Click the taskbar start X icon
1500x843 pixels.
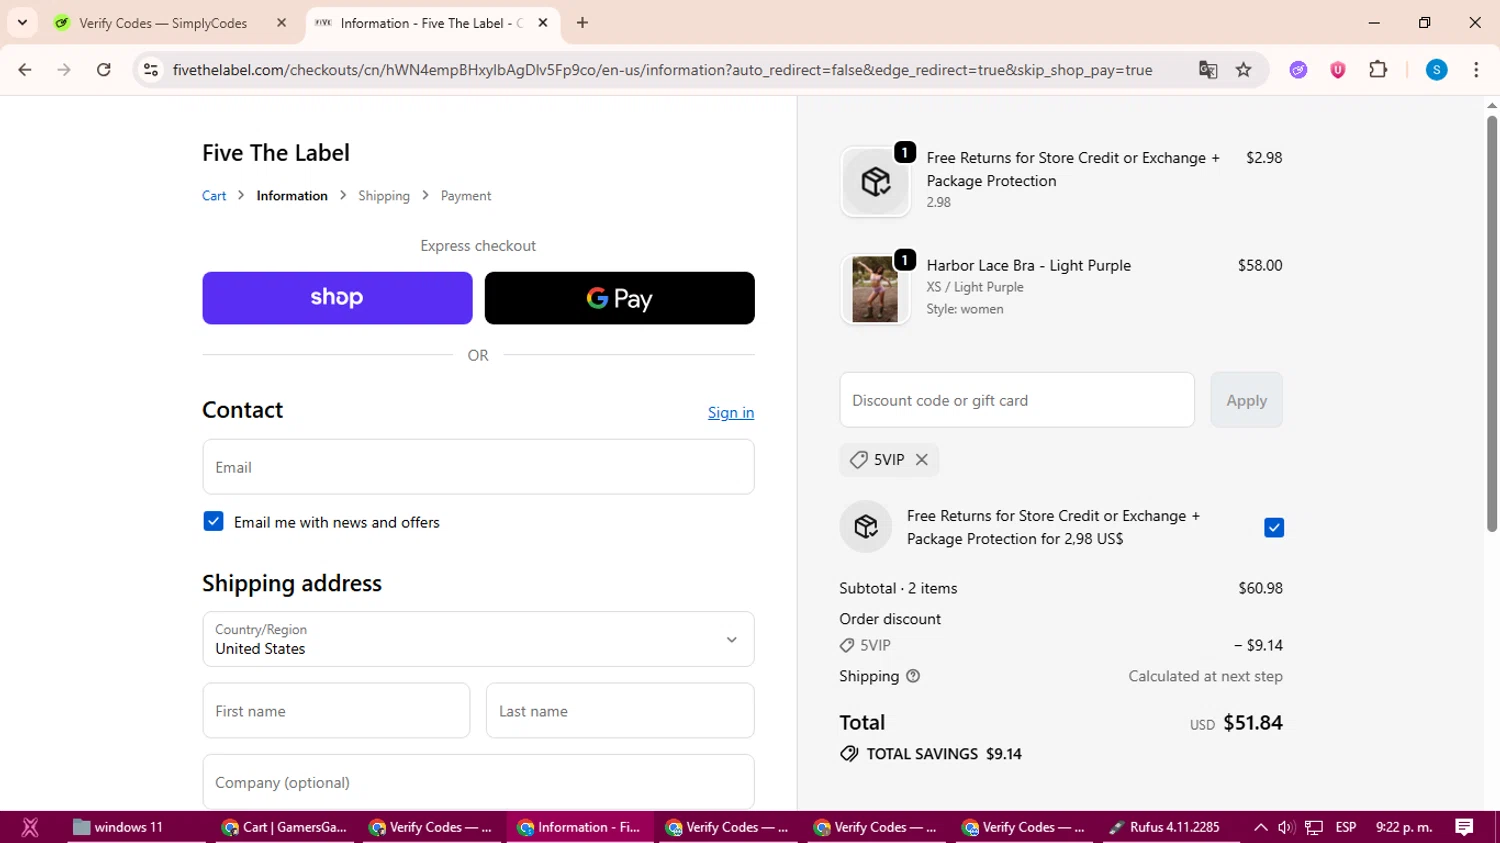click(x=30, y=827)
